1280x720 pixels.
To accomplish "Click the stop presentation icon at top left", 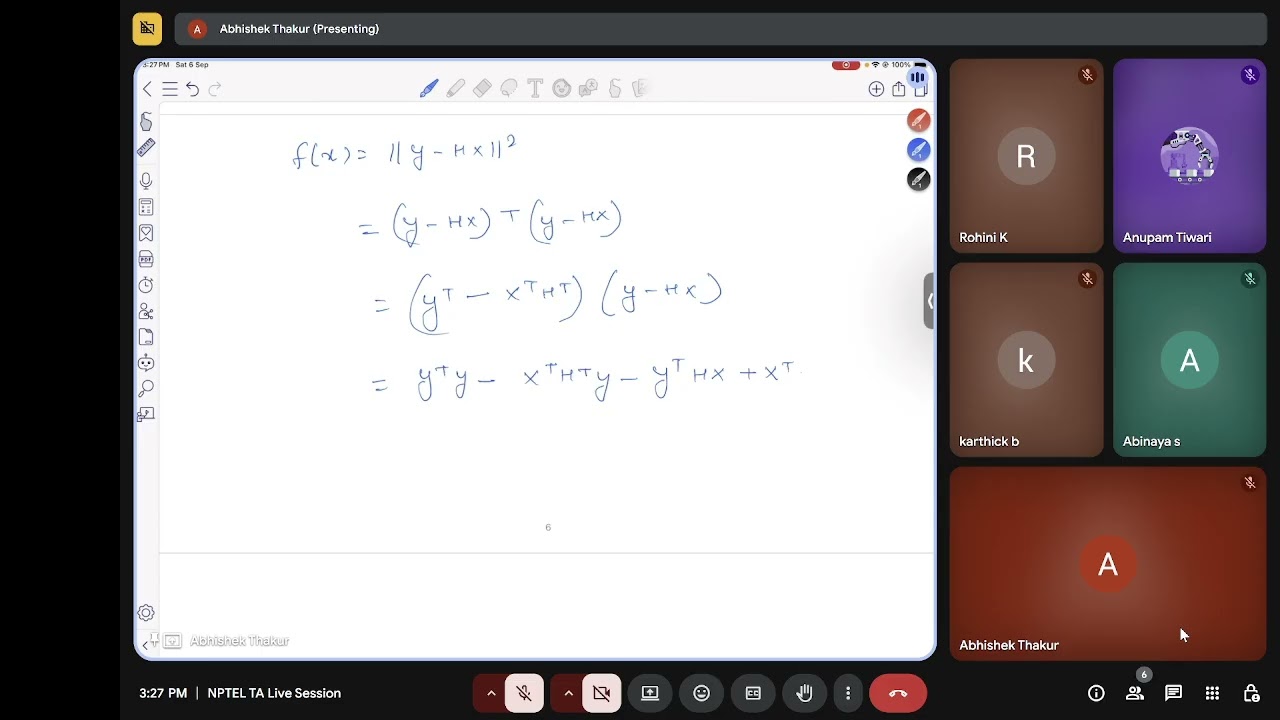I will click(x=147, y=29).
